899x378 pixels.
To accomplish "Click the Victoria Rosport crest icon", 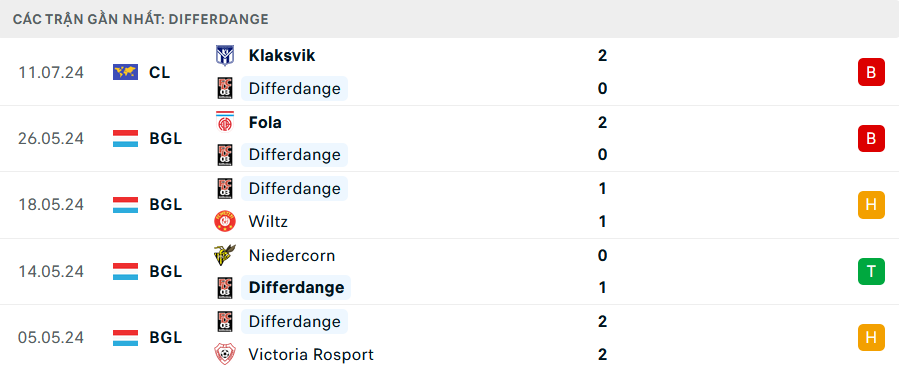I will [224, 354].
